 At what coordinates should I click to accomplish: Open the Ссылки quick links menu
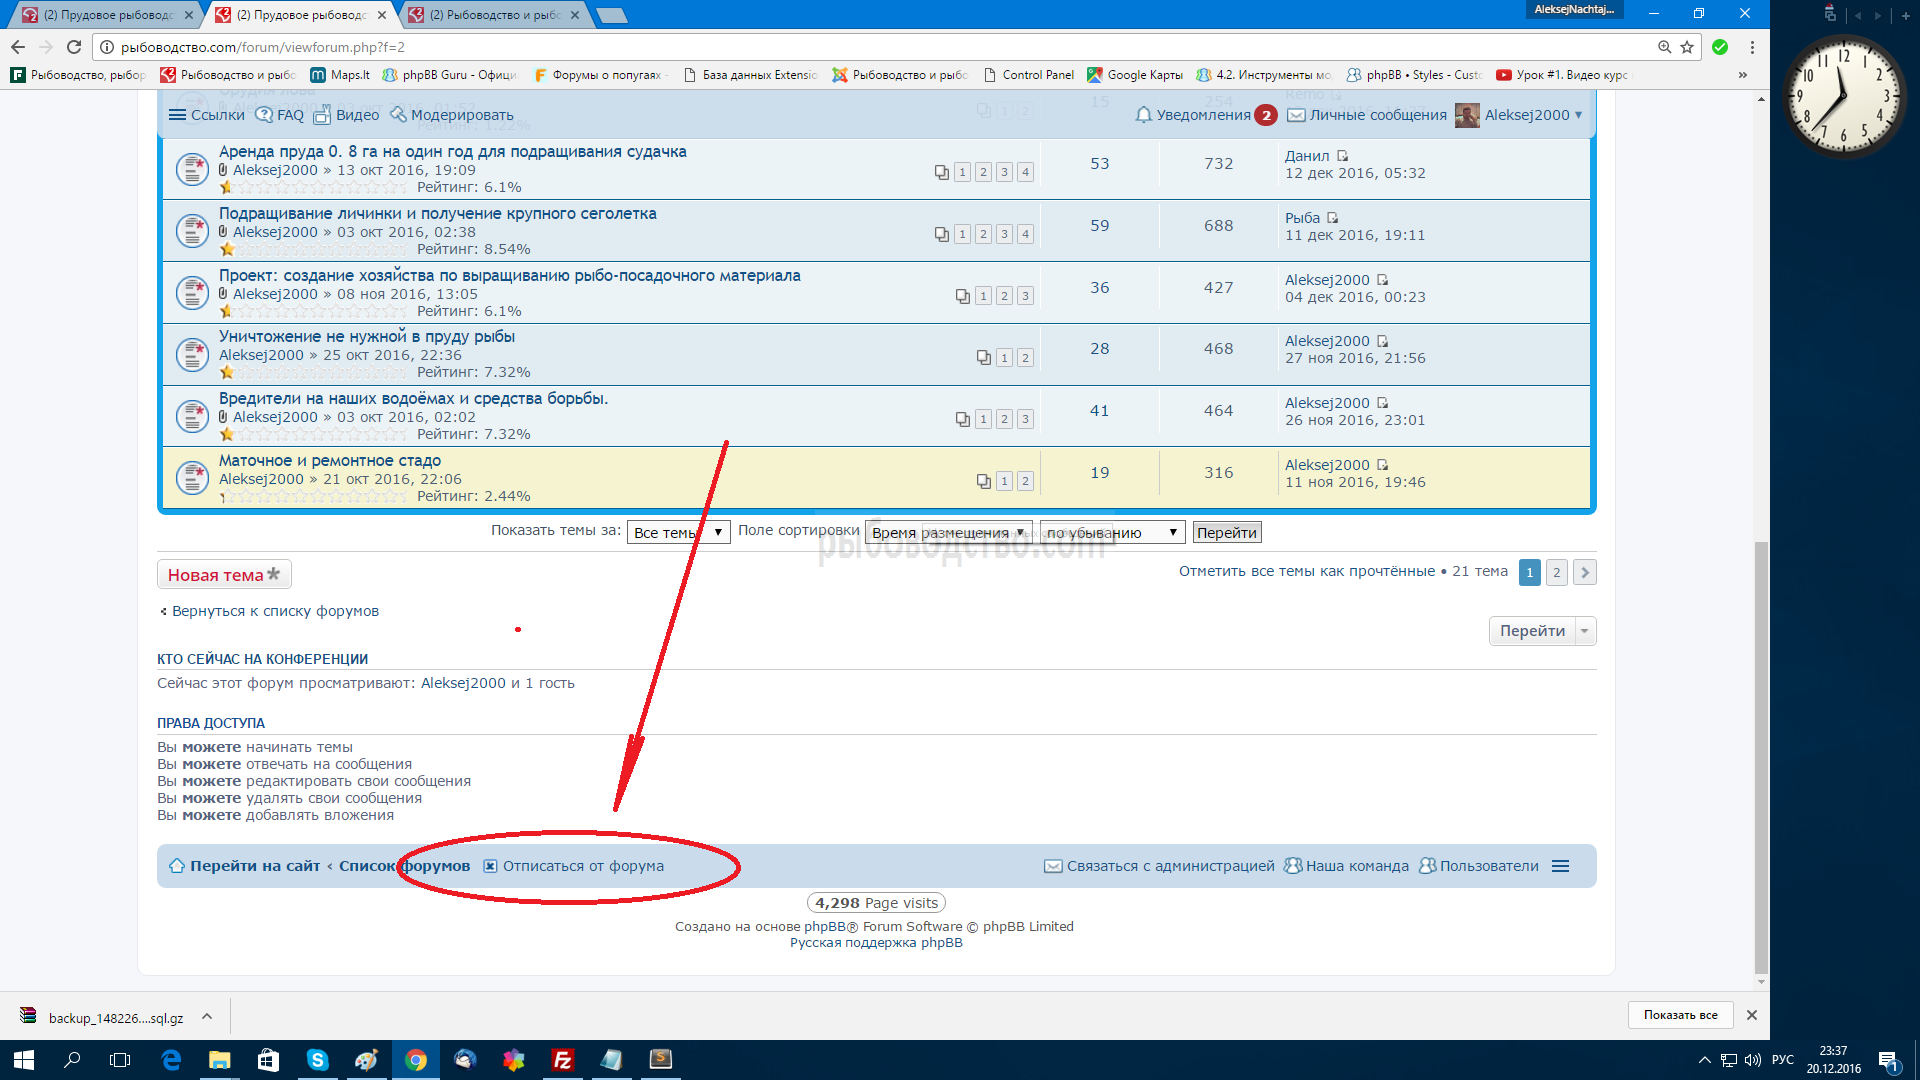pos(206,115)
